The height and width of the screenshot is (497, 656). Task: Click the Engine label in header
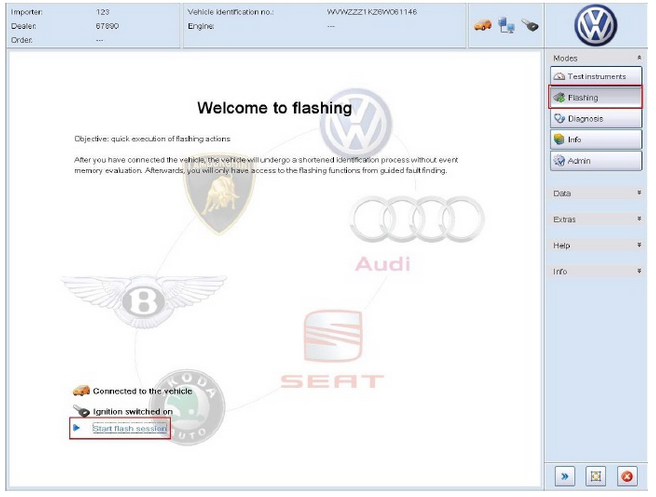coord(201,26)
